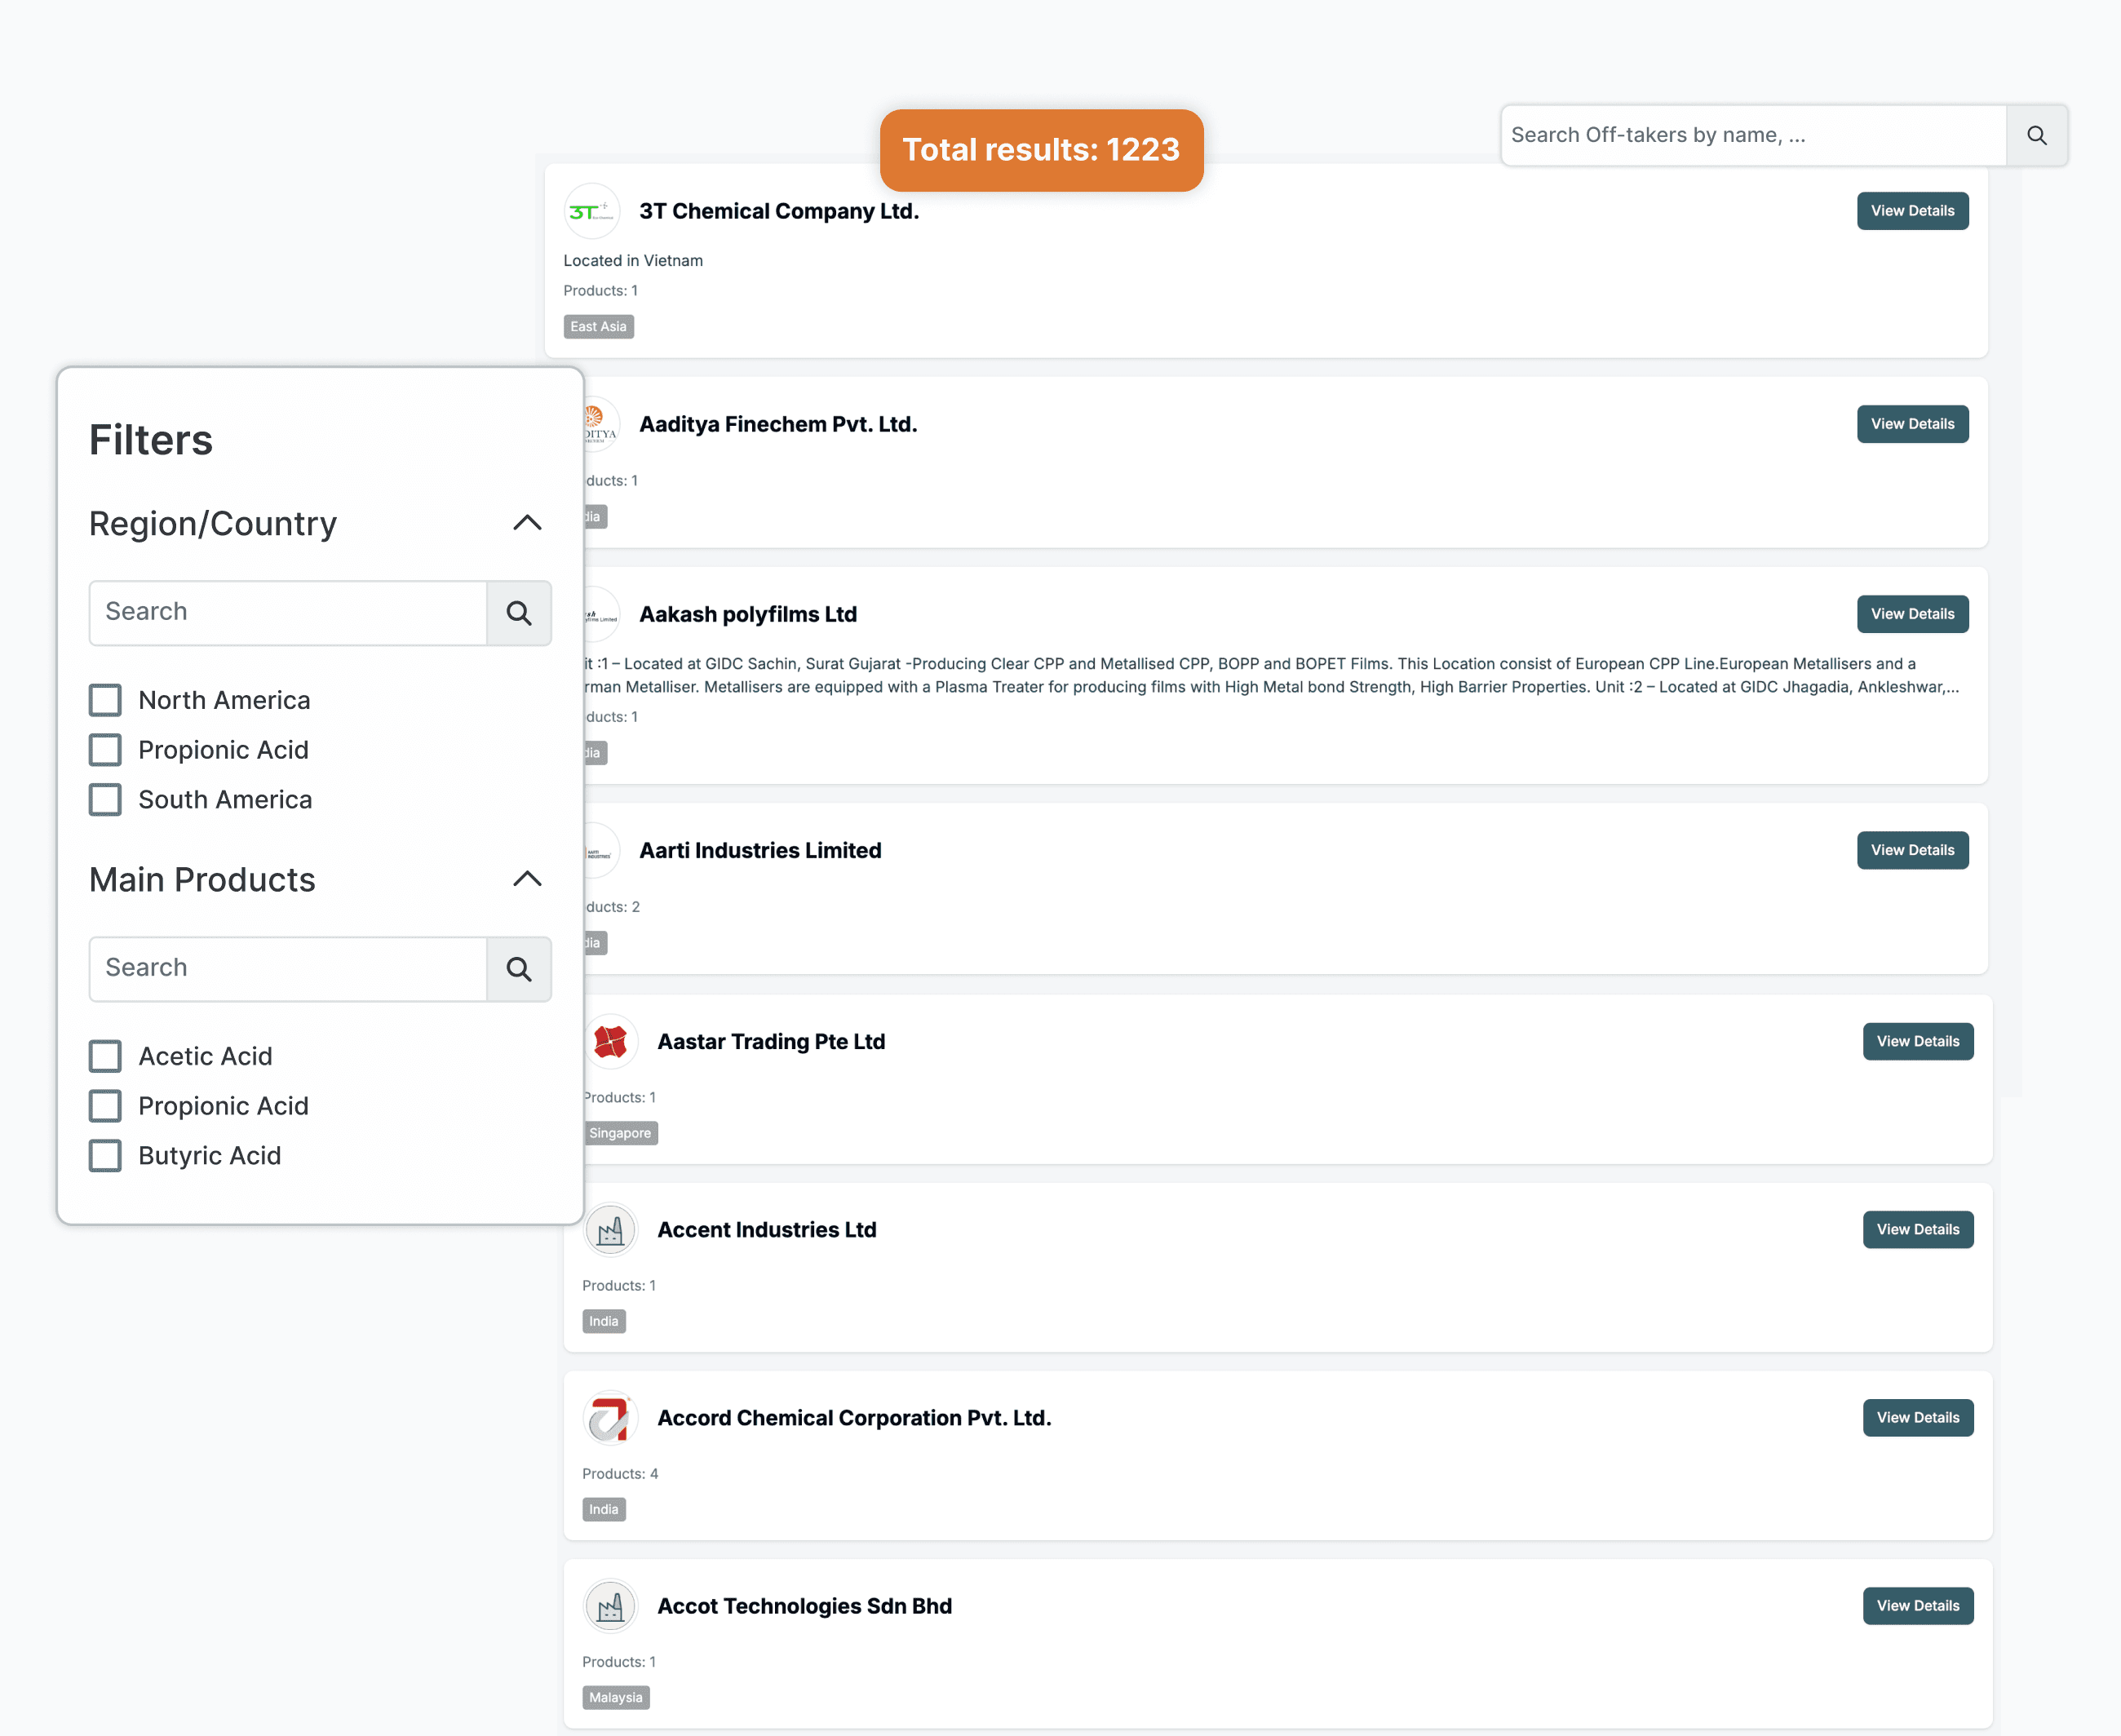The width and height of the screenshot is (2121, 1736).
Task: Click the 3T Chemical Company logo
Action: (x=592, y=211)
